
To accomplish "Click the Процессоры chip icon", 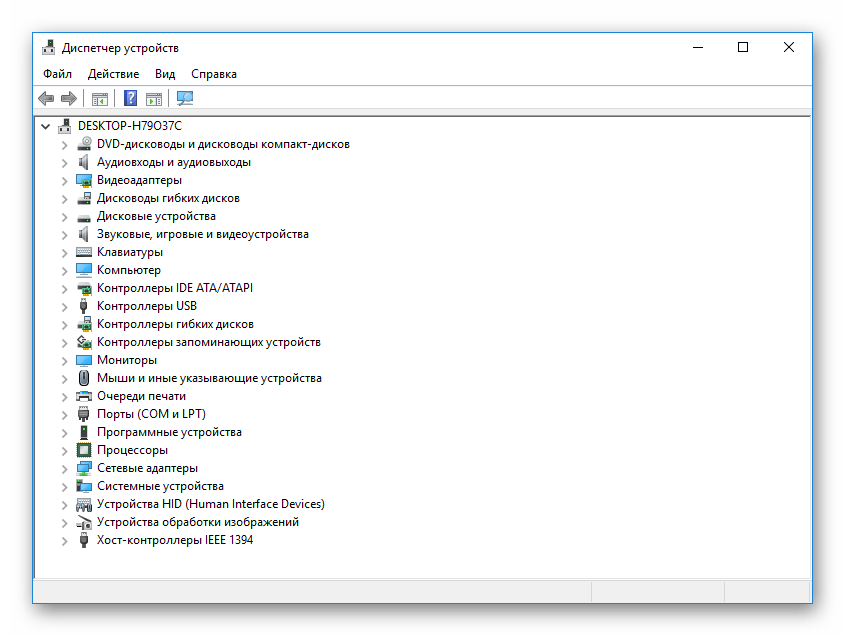I will coord(84,450).
